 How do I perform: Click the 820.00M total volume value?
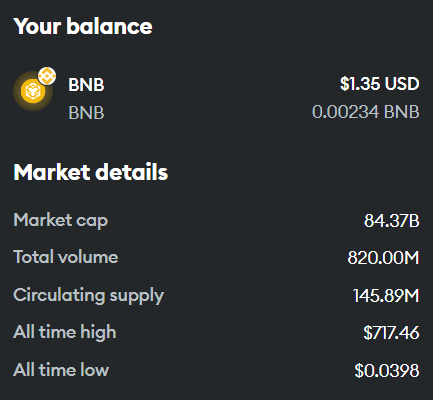pyautogui.click(x=383, y=258)
